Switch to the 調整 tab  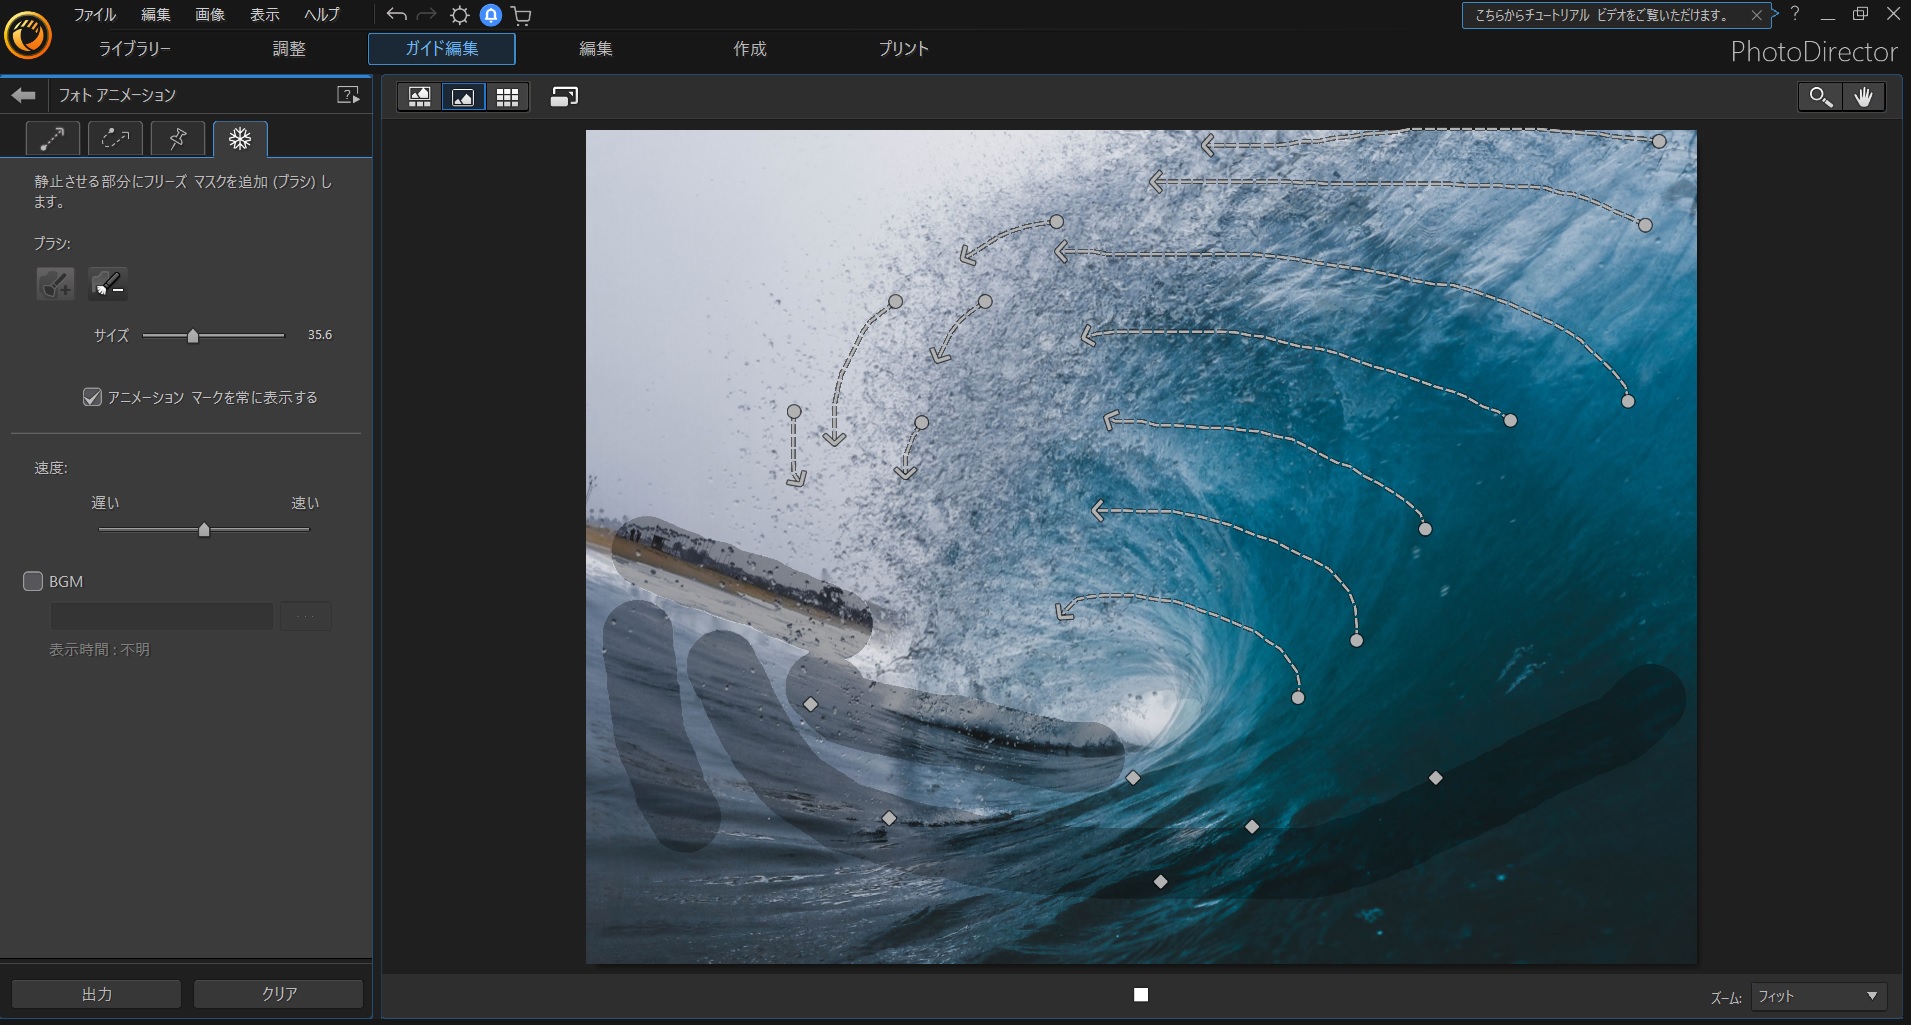pos(289,49)
